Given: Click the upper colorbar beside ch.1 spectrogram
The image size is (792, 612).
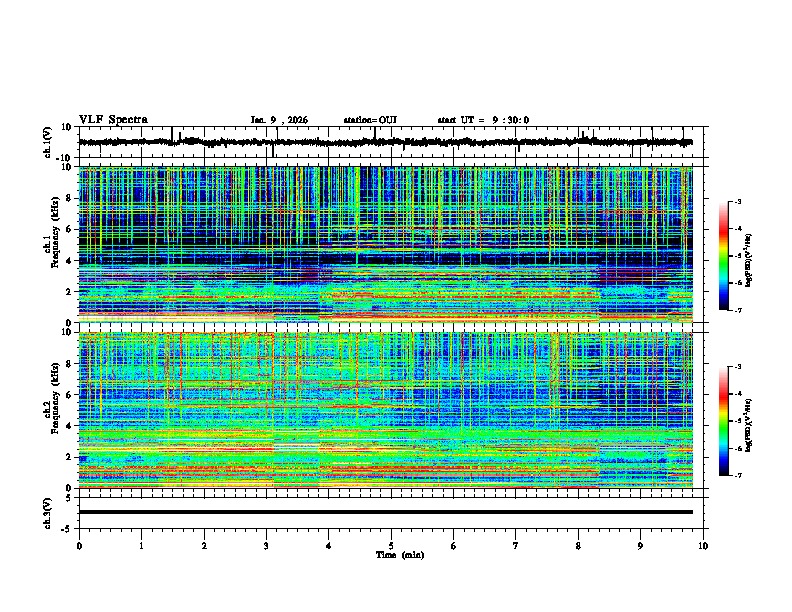Looking at the screenshot, I should (x=724, y=256).
